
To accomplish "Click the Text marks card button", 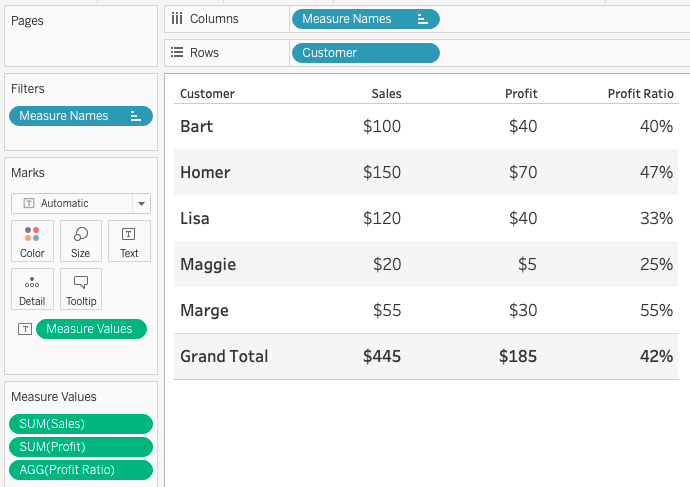I will 129,241.
